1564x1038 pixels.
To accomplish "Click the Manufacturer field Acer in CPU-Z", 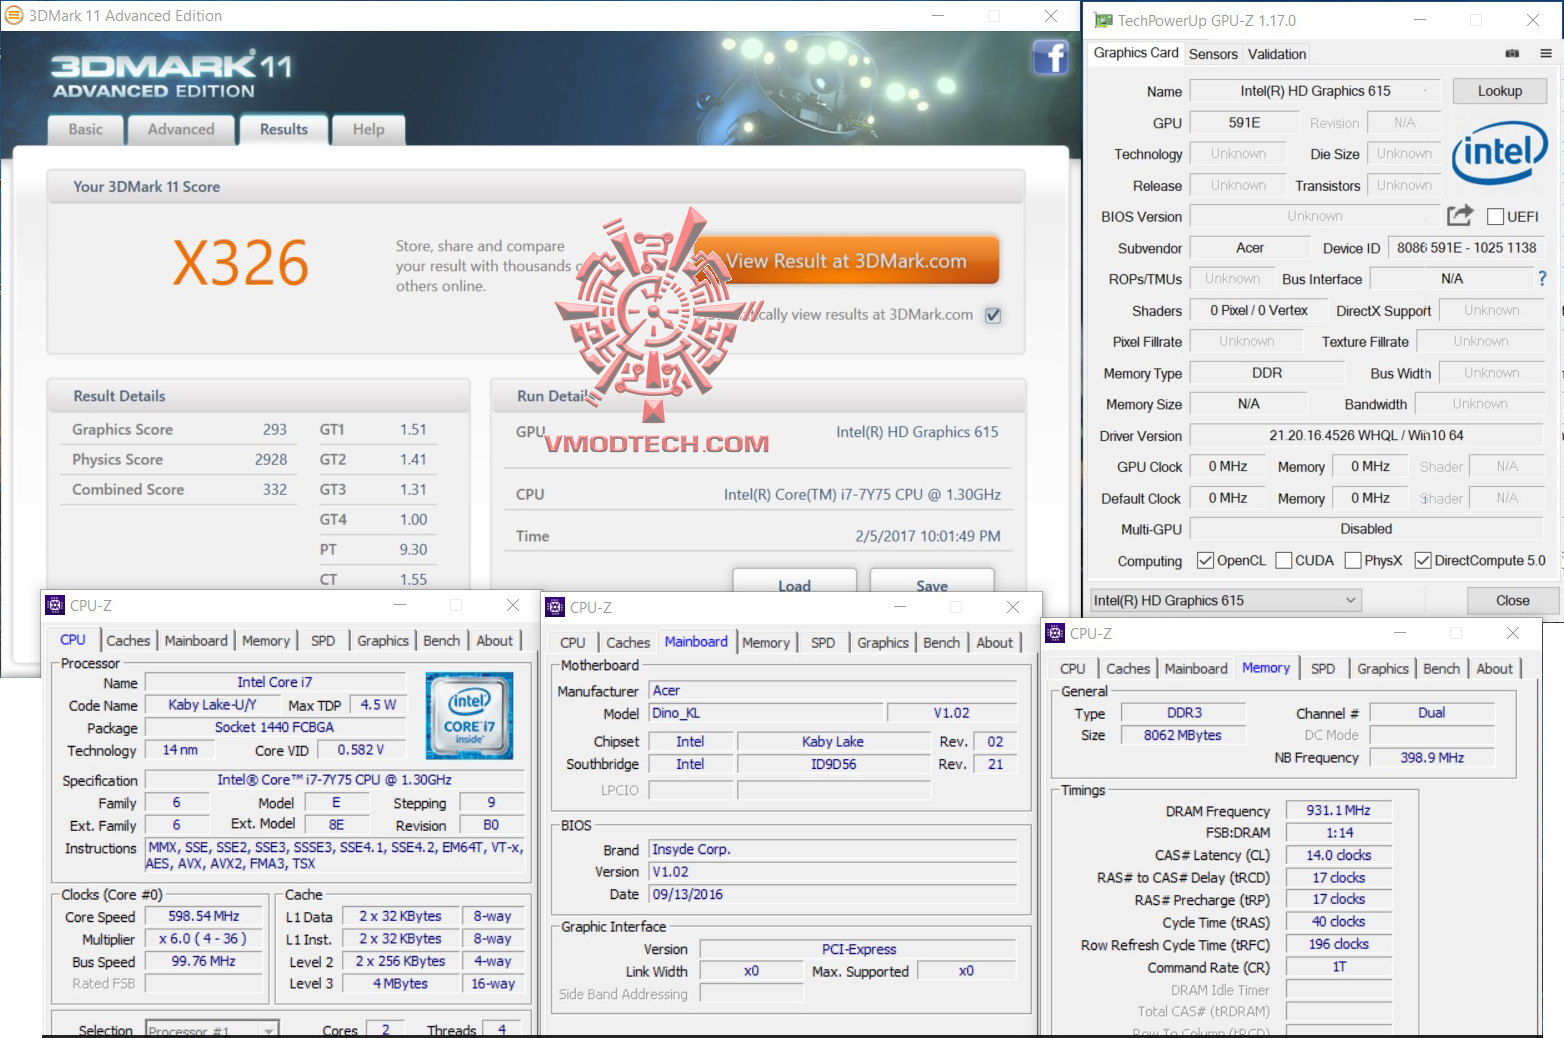I will click(x=833, y=690).
